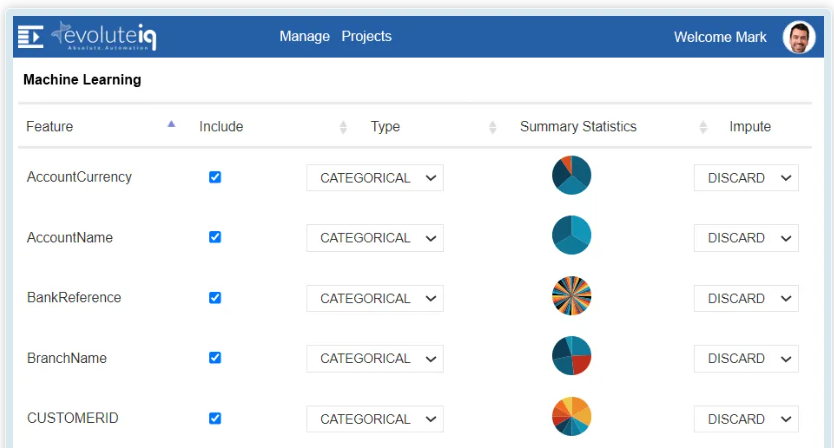Disable Include checkbox for CUSTOMERID

tap(215, 418)
